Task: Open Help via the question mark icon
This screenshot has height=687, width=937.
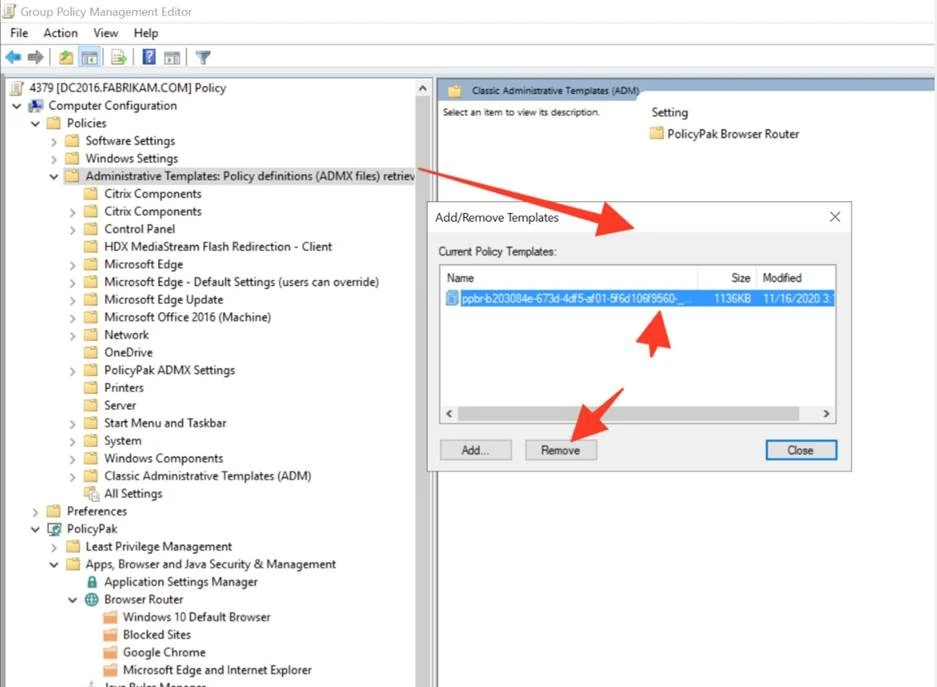Action: [149, 58]
